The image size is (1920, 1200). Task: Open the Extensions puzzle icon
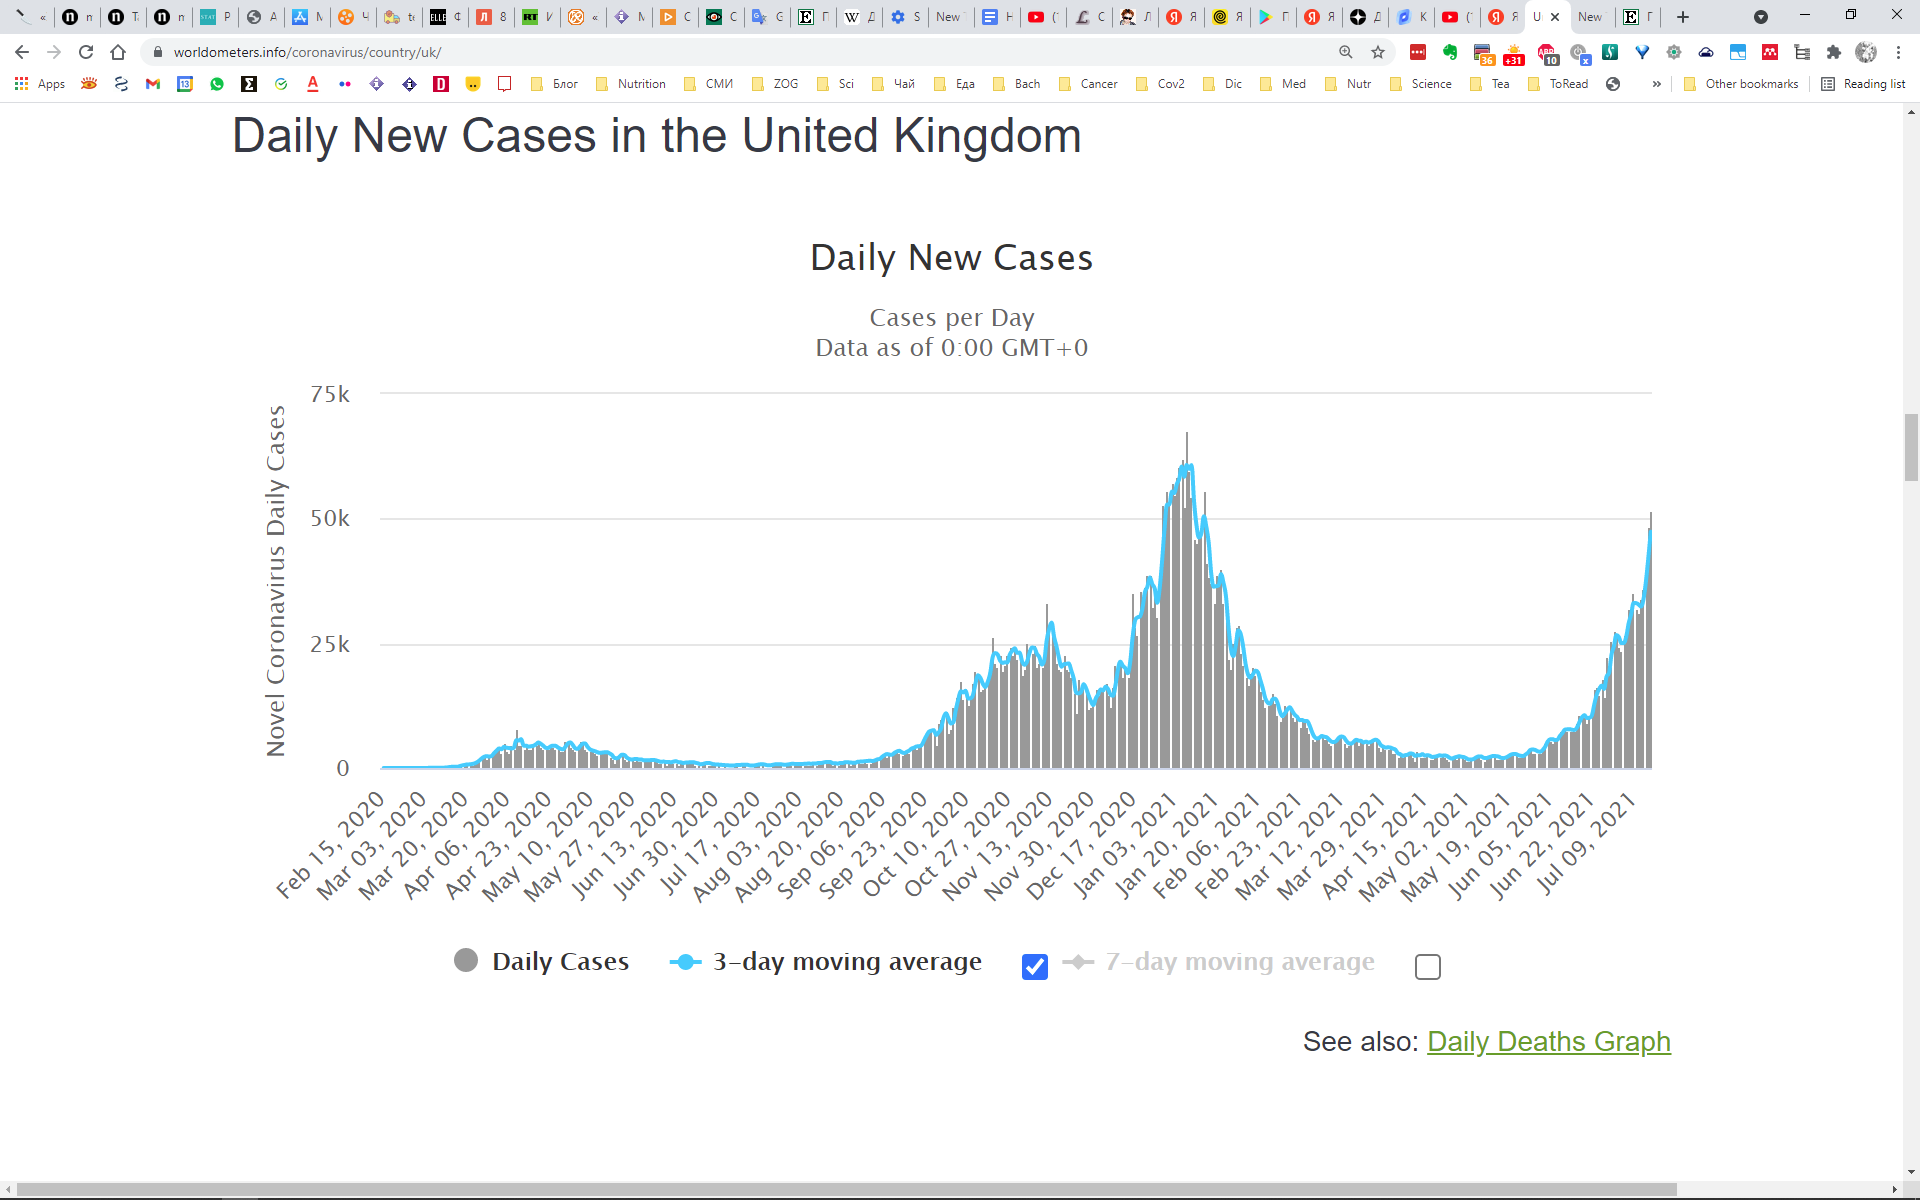tap(1833, 52)
